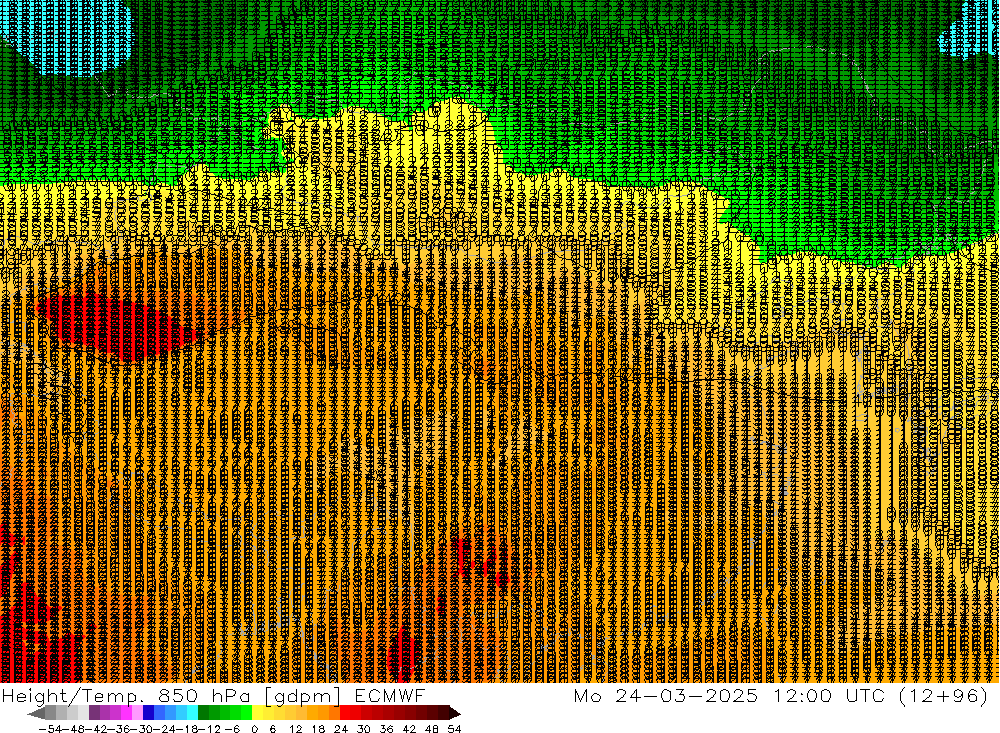Click the '(12+96)' forecast hour text
This screenshot has width=1000, height=733.
[x=943, y=695]
